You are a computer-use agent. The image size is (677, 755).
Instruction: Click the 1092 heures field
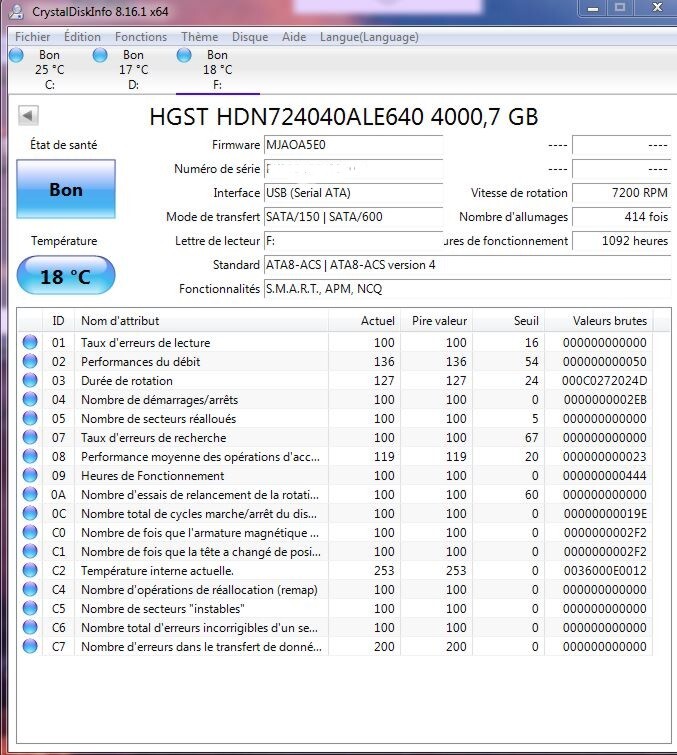[x=622, y=241]
